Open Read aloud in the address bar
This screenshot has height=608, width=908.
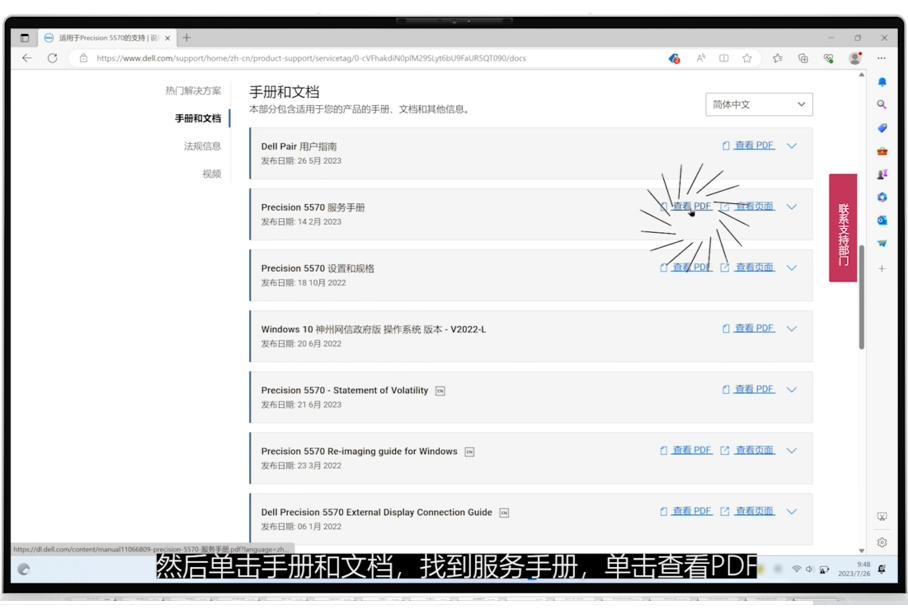[x=701, y=56]
